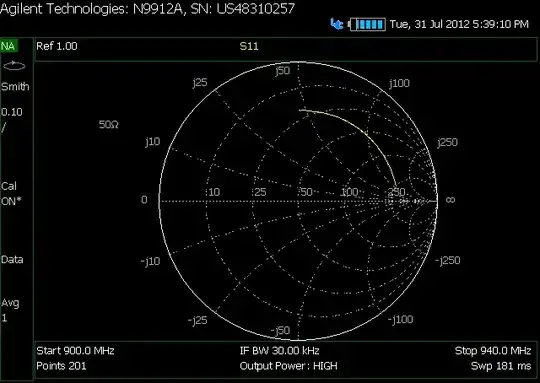The width and height of the screenshot is (540, 383).
Task: Click the Stop 940.0 MHz frequency
Action: tap(493, 351)
